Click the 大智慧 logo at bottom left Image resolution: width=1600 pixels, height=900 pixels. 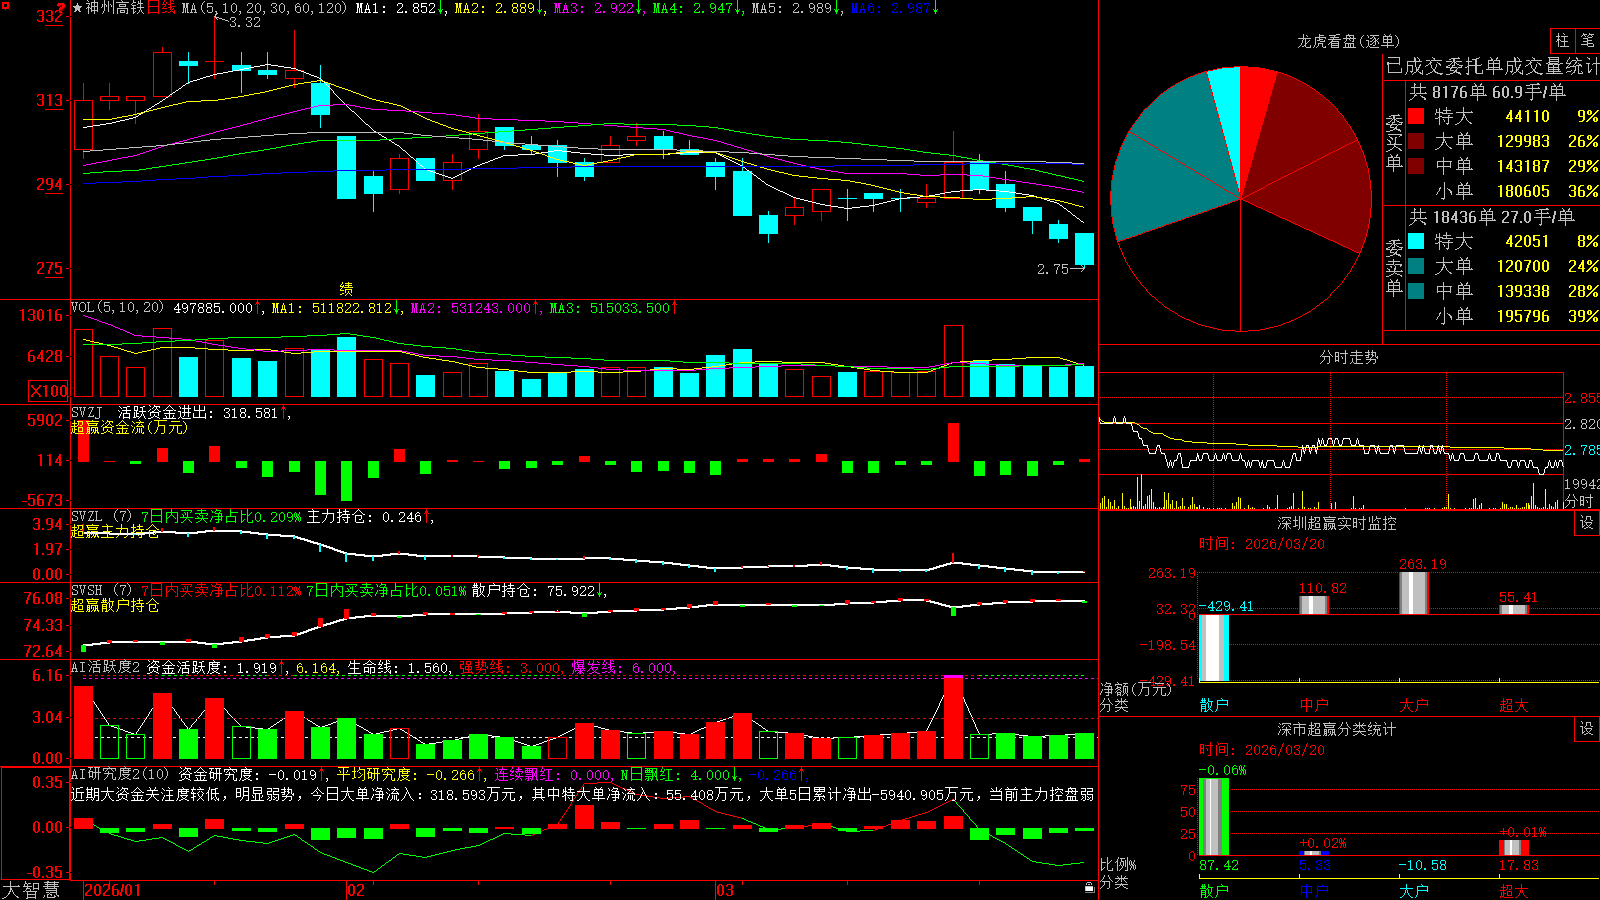click(30, 890)
